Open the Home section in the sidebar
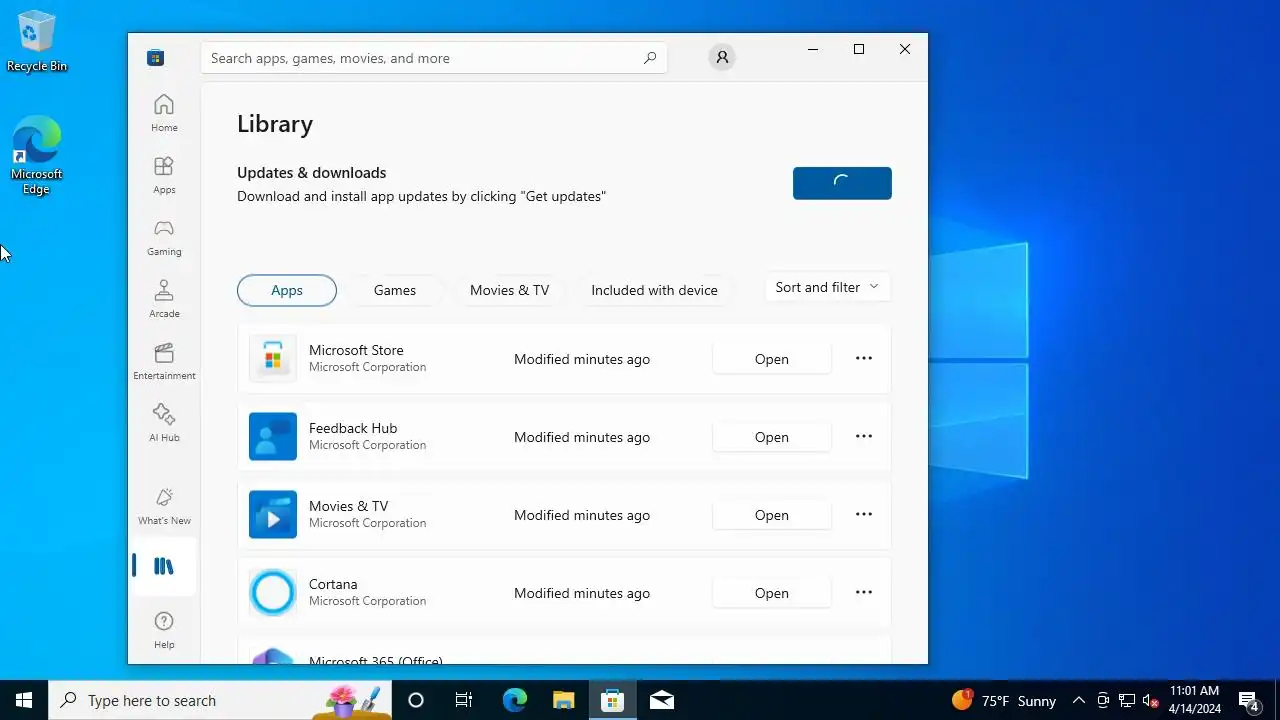 tap(164, 112)
